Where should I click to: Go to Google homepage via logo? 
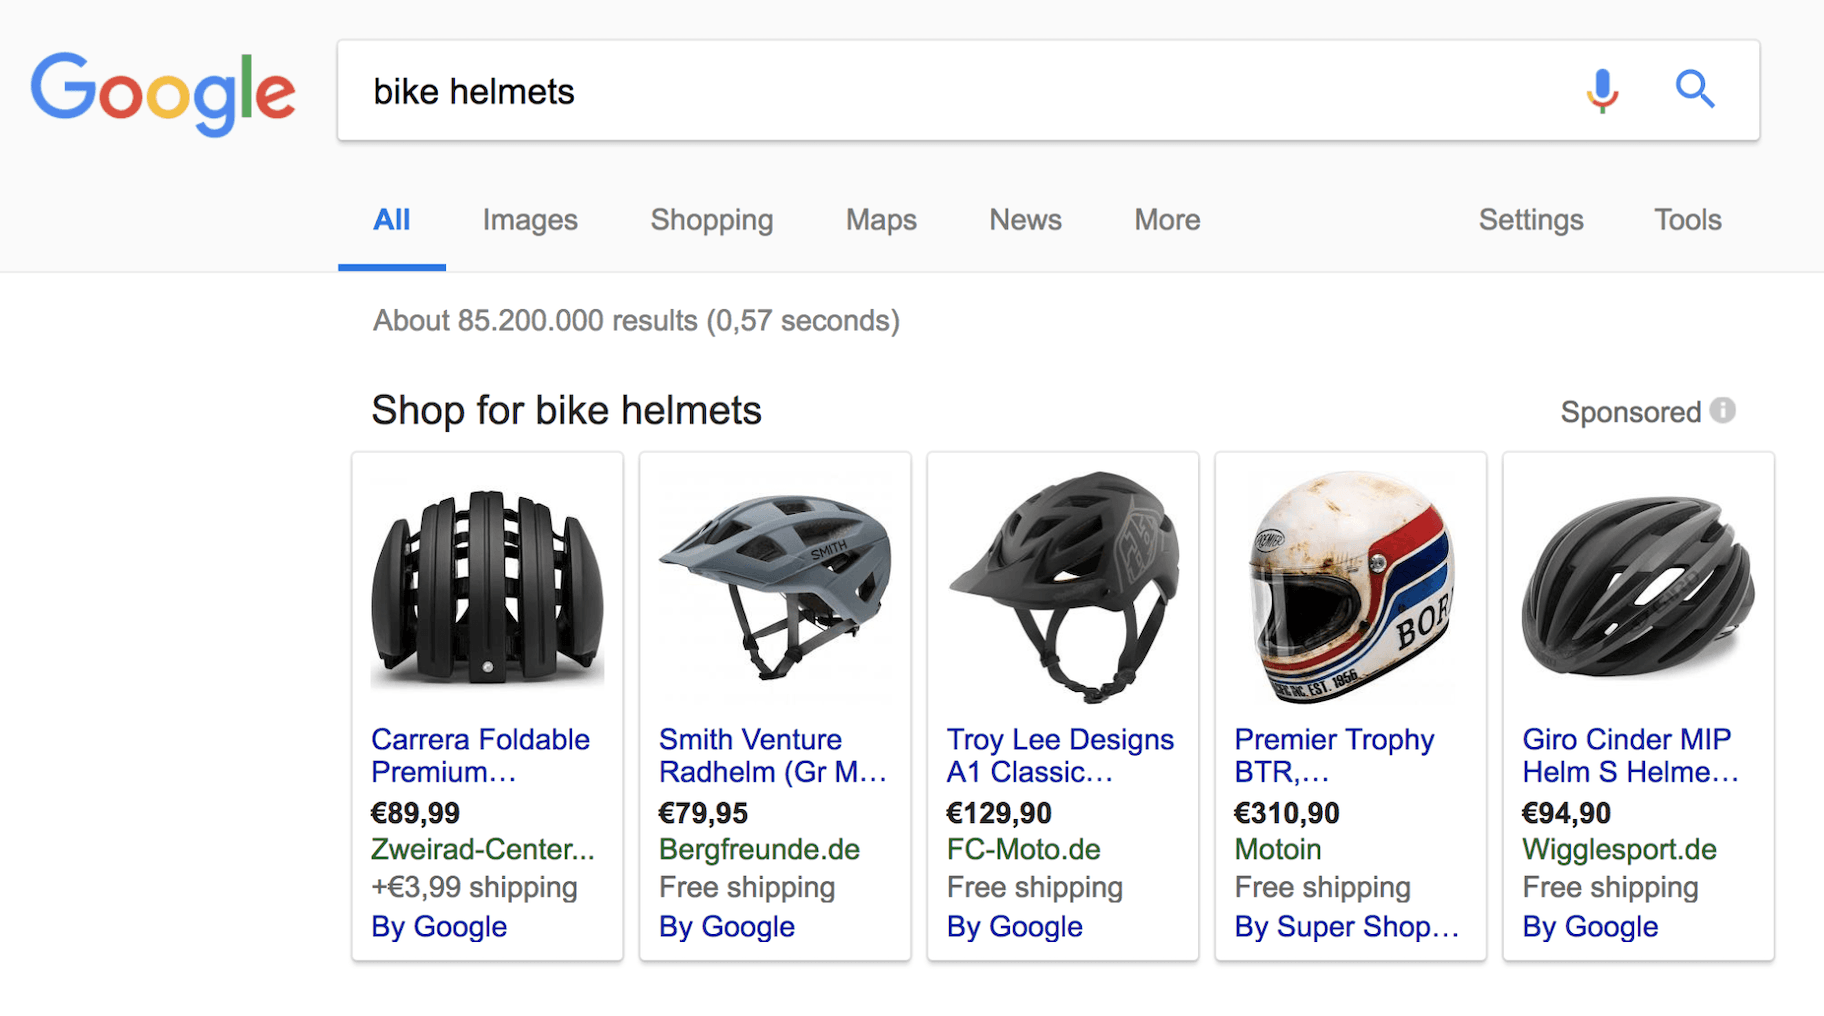163,93
